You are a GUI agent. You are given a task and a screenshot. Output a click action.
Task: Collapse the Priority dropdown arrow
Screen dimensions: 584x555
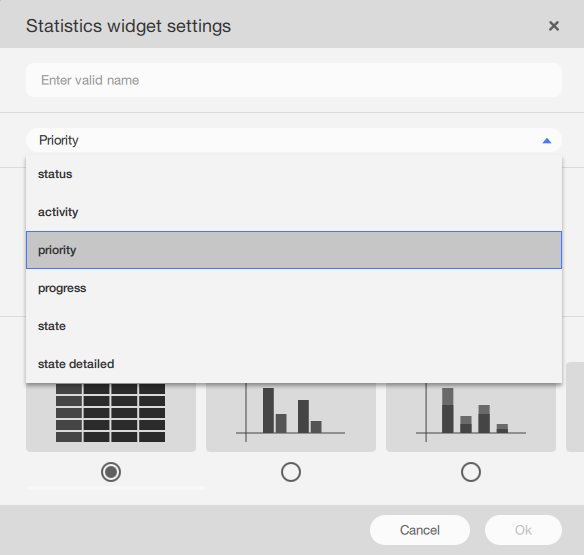(547, 140)
